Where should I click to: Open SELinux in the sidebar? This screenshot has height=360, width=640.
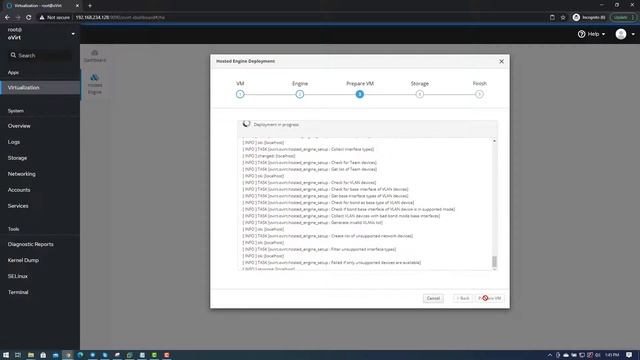click(x=18, y=276)
